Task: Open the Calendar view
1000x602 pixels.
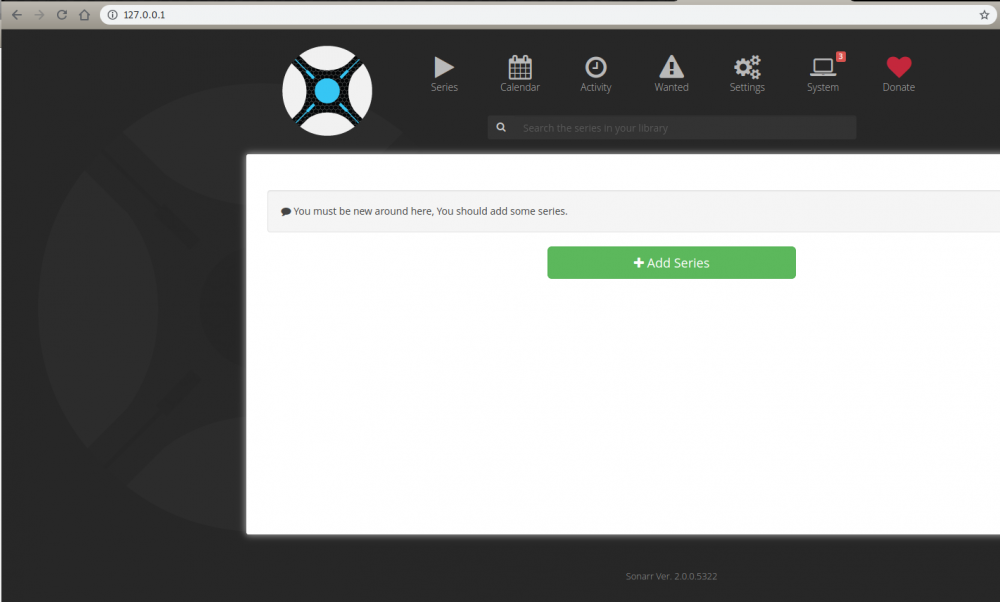Action: (520, 67)
